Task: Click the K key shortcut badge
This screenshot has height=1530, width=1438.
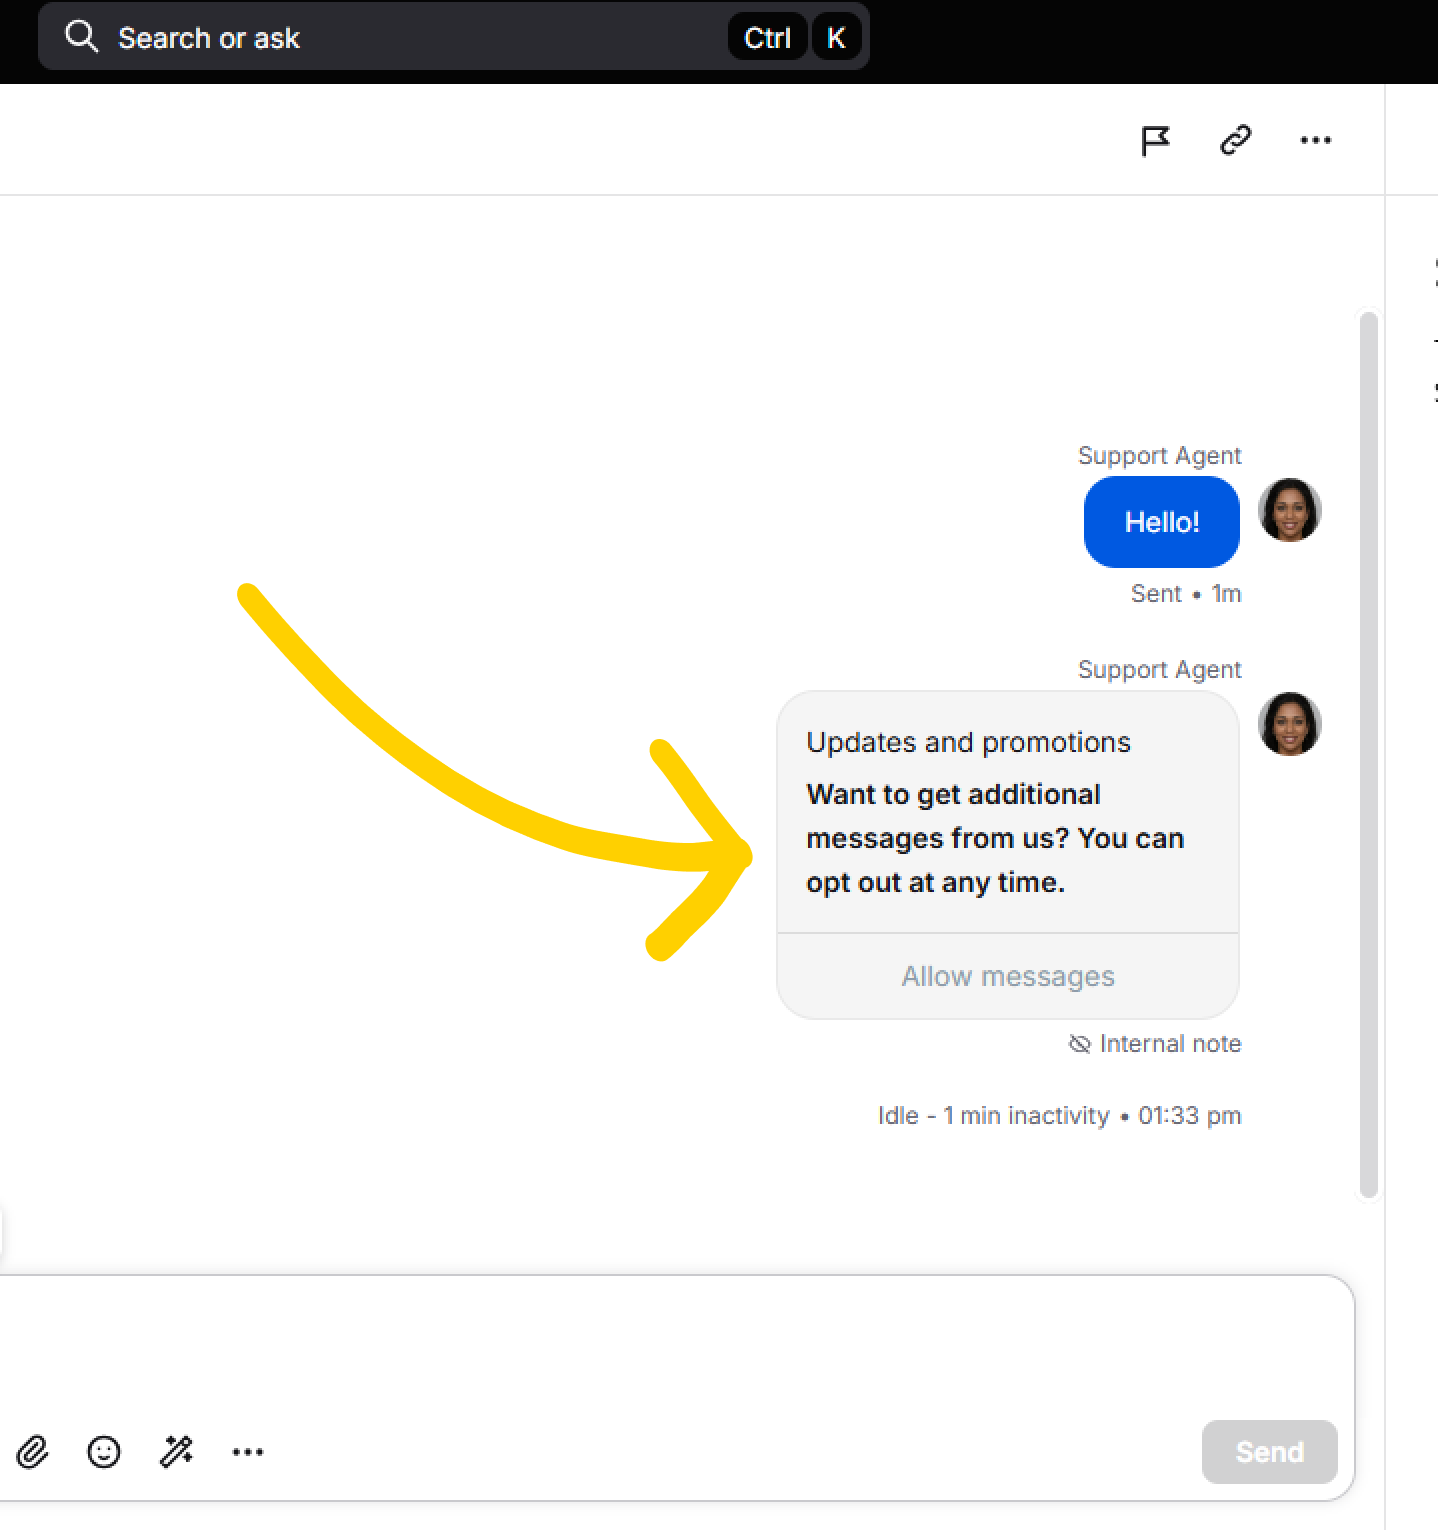Action: [836, 38]
